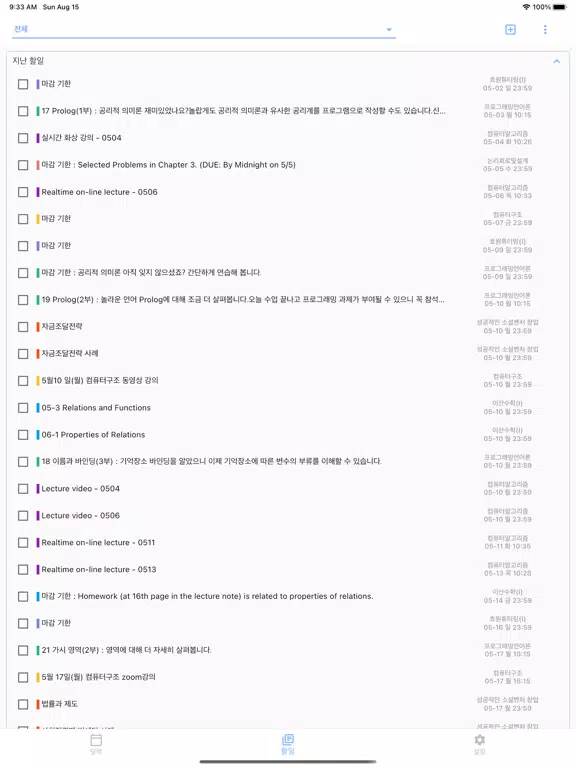Screen dimensions: 576x768
Task: Open Selected Problems in Chapter 3 task
Action: [168, 165]
